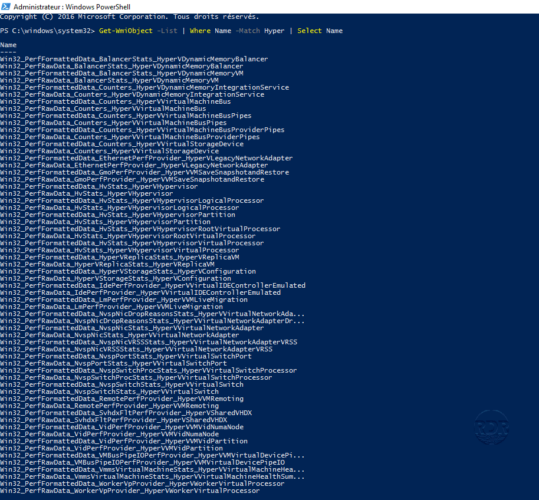The width and height of the screenshot is (539, 500).
Task: Click truncated Win32_PerfFormattedData_NvspNicDropReasonsStats_HyperVVirtualNetworkAda... line
Action: (x=152, y=314)
